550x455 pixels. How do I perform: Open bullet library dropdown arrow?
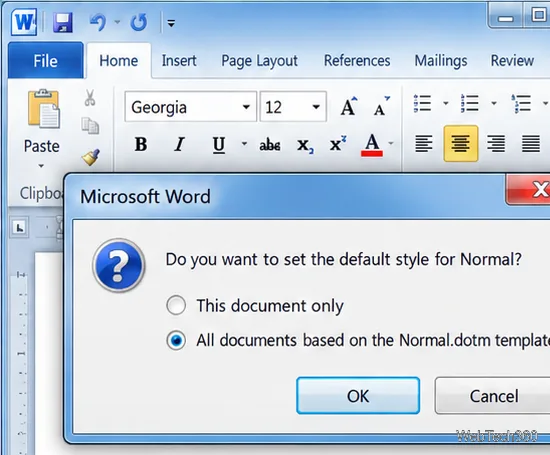[445, 103]
